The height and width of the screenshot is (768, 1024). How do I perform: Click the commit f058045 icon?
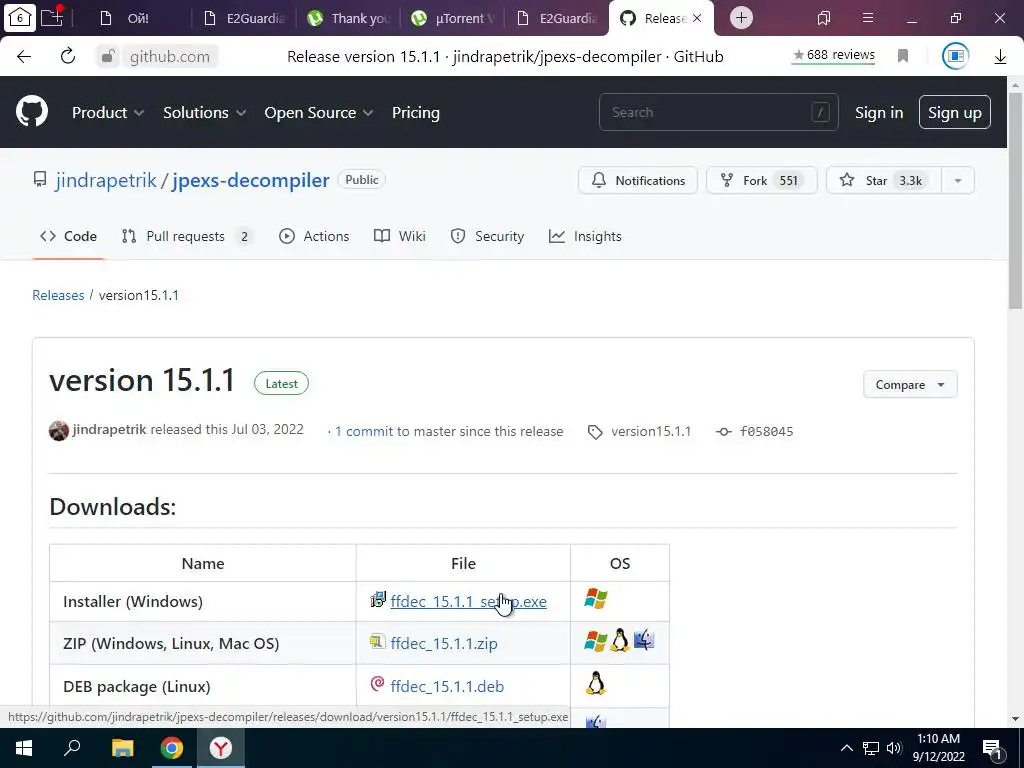pyautogui.click(x=724, y=432)
